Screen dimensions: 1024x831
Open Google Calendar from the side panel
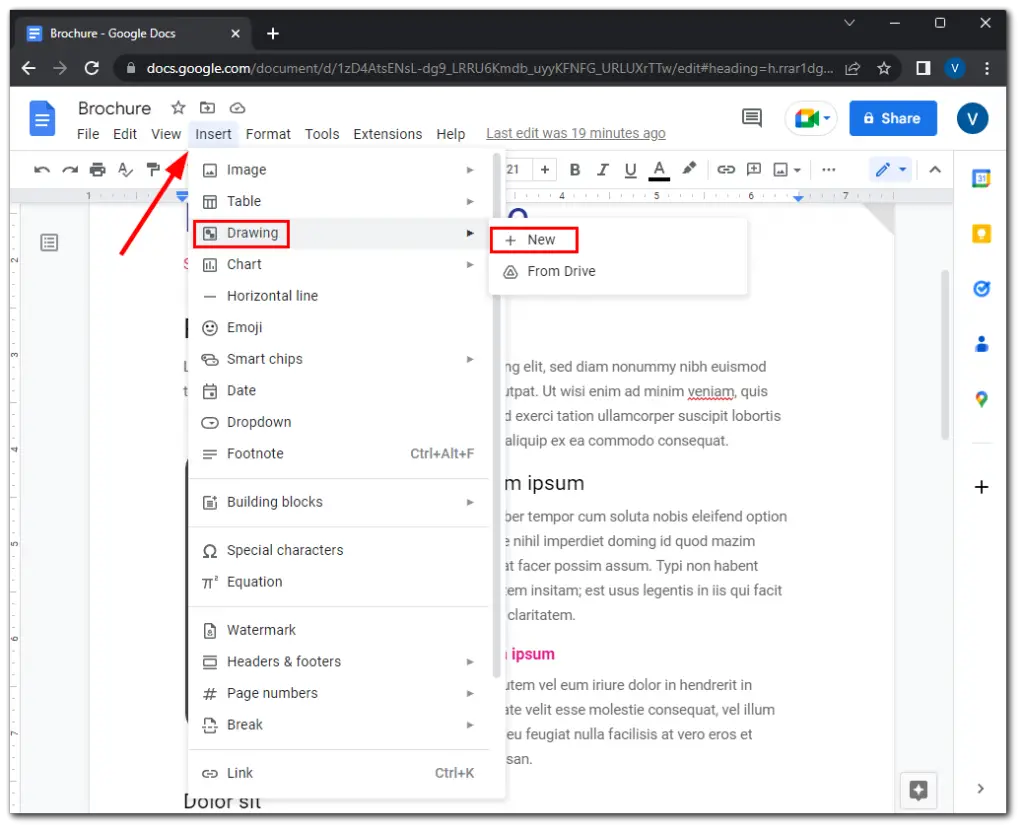[x=981, y=177]
